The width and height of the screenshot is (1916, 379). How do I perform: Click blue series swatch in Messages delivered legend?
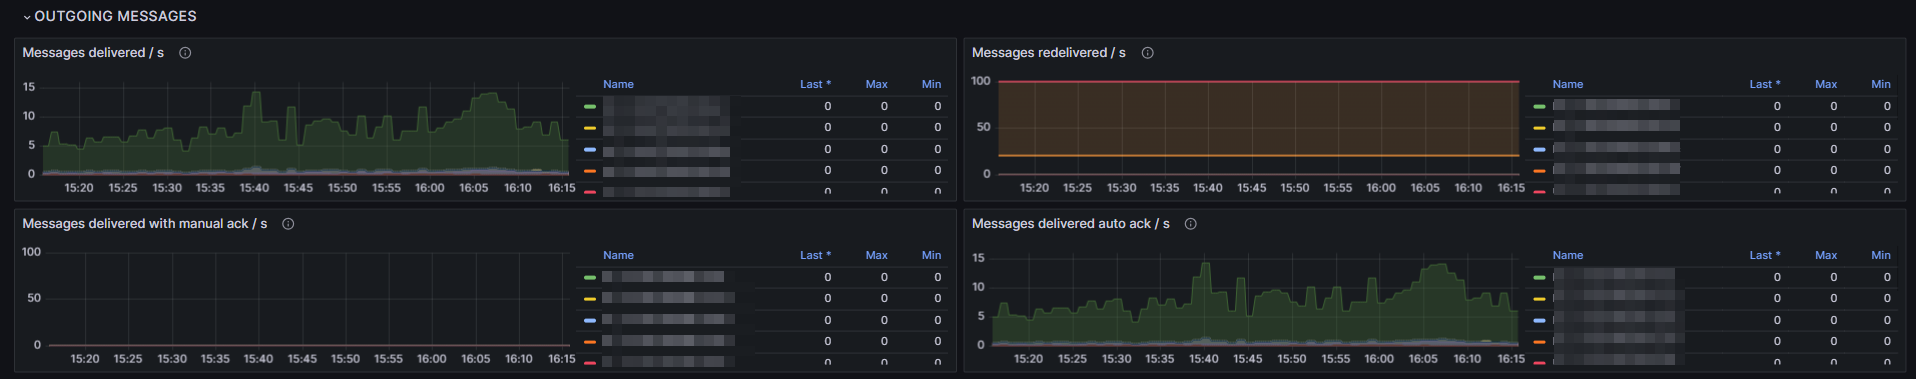pyautogui.click(x=590, y=149)
